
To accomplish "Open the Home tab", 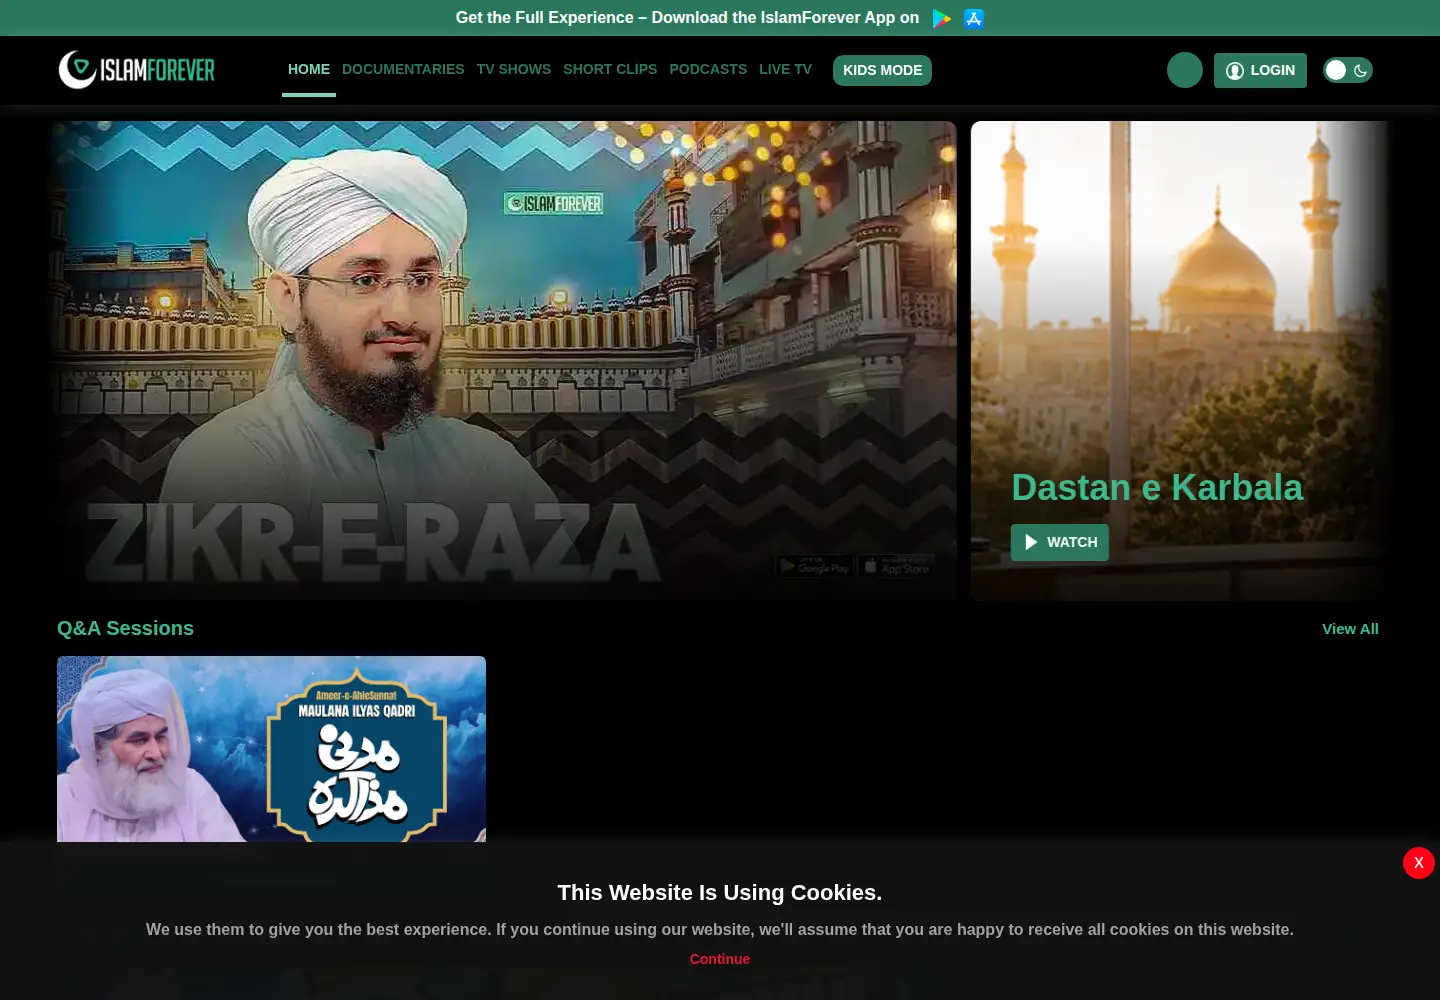I will (309, 70).
